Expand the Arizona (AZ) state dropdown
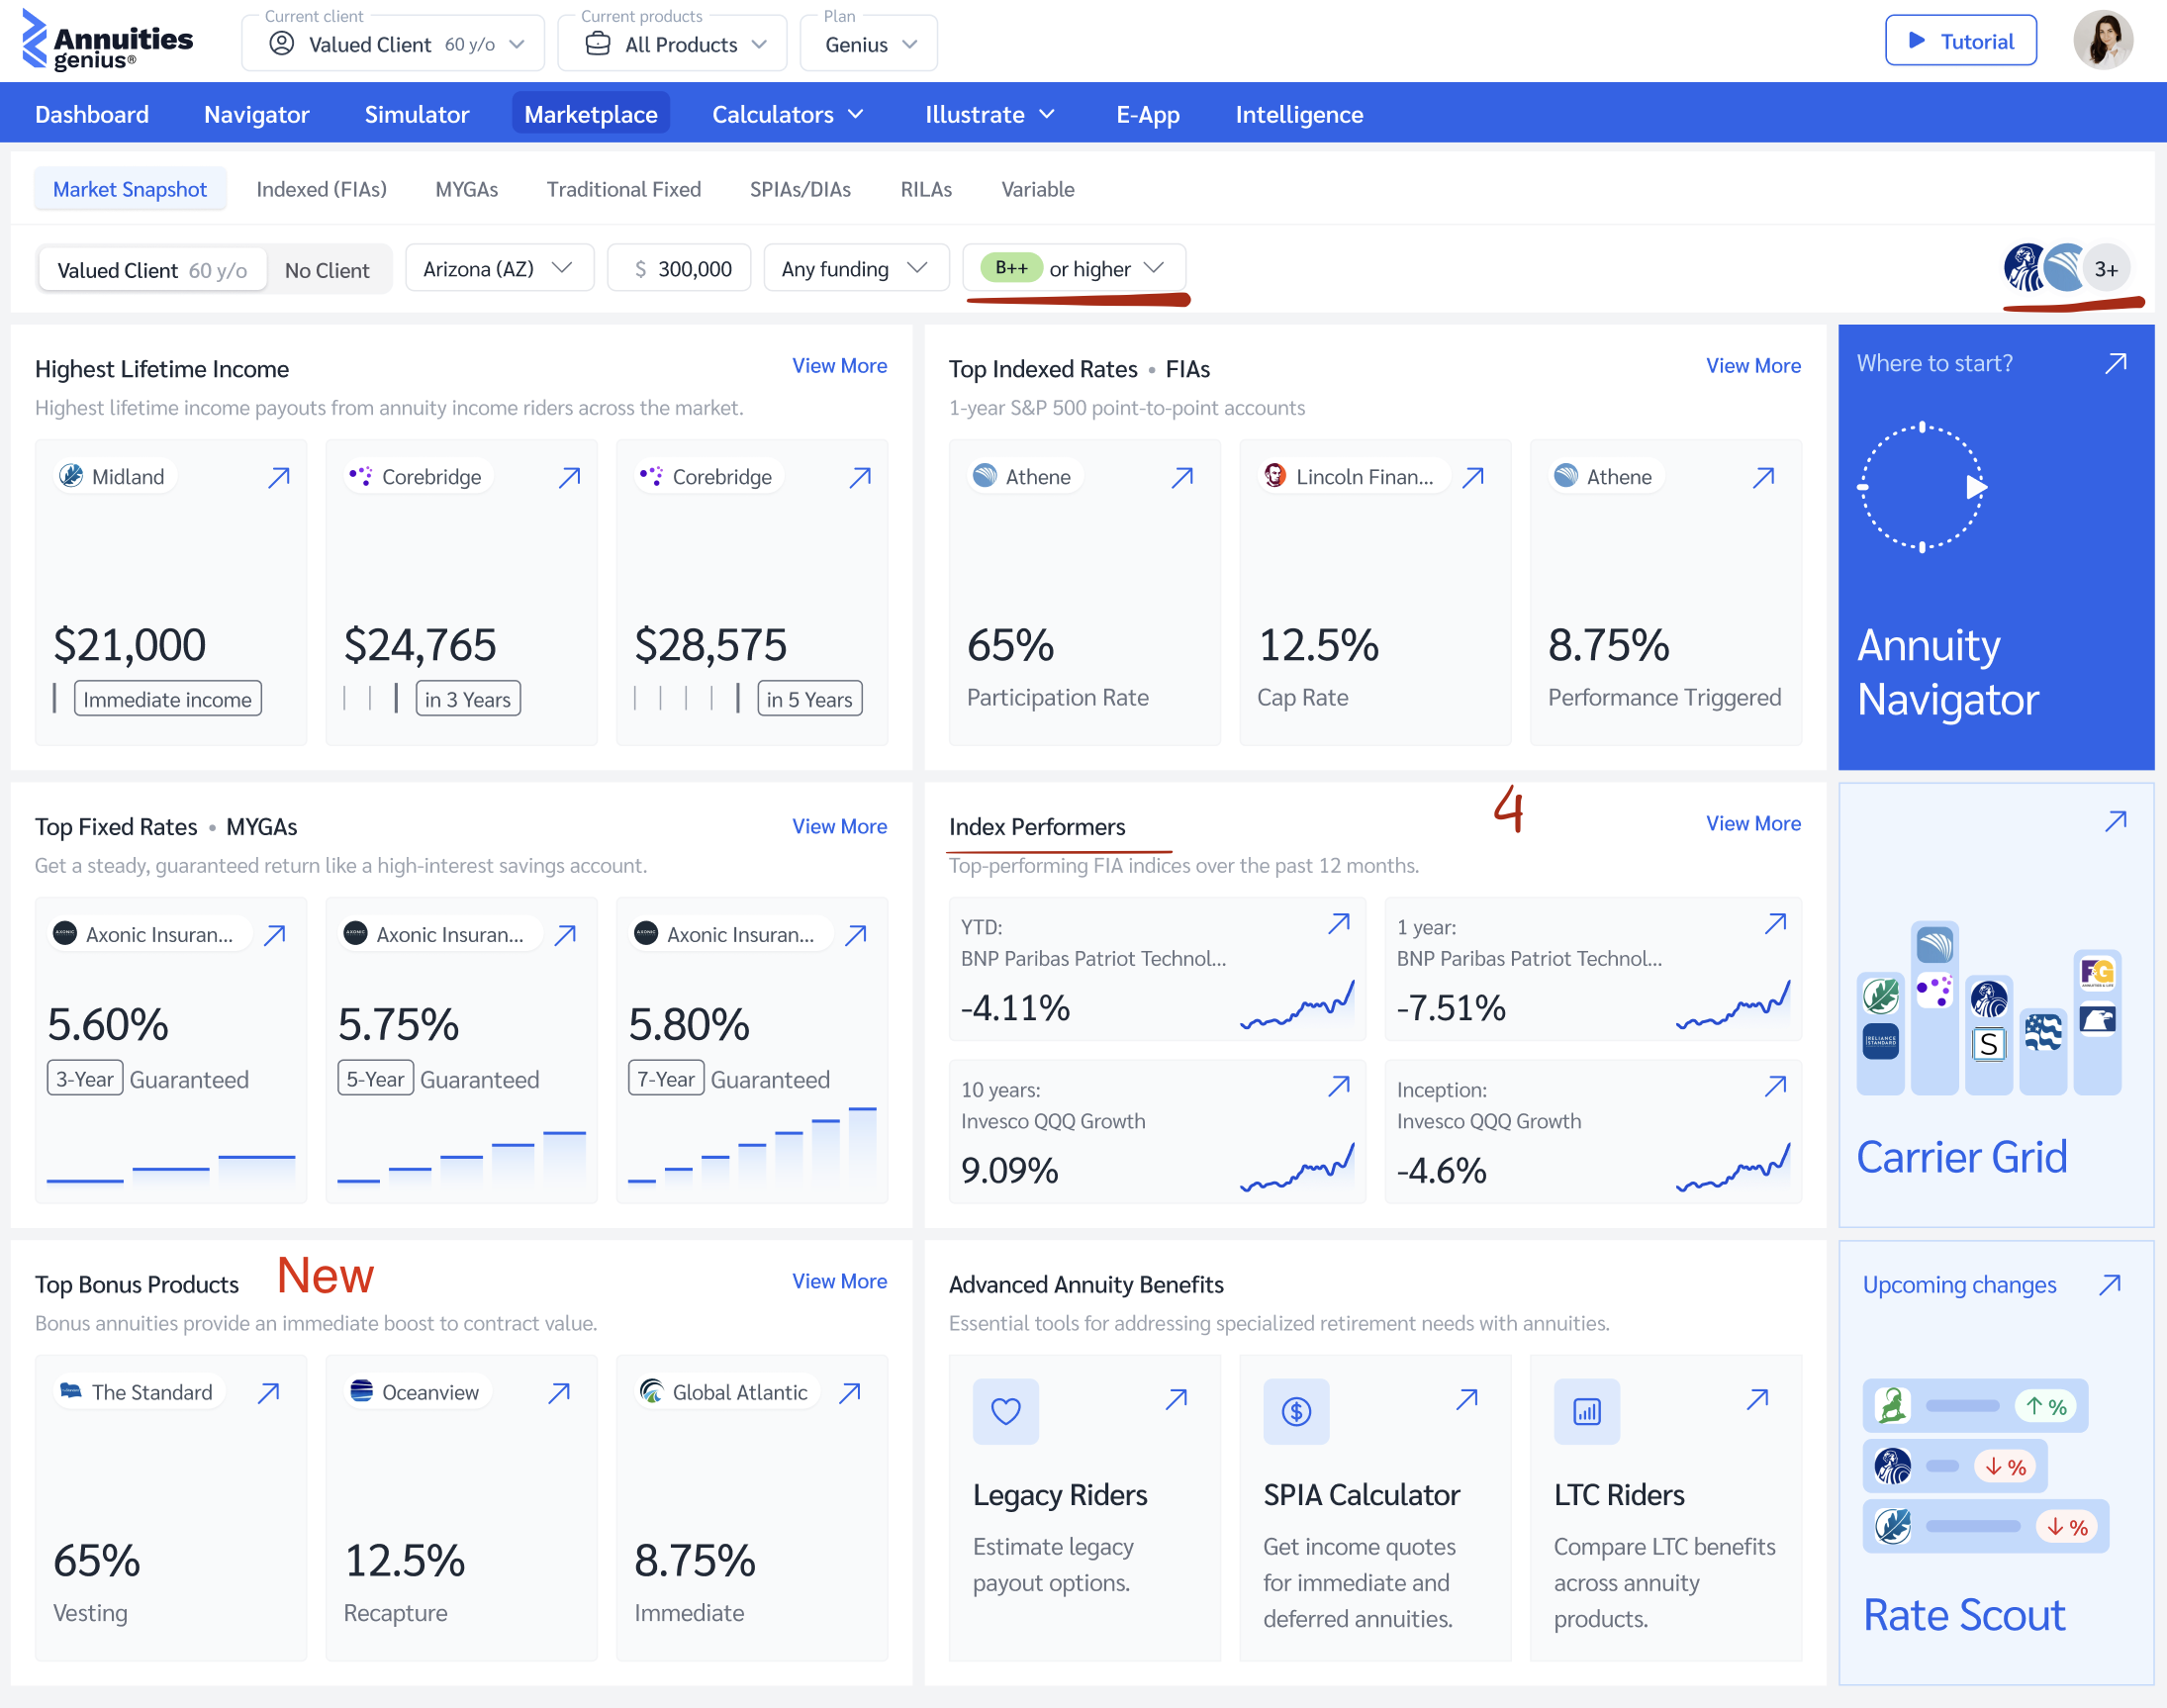This screenshot has width=2167, height=1708. (499, 268)
